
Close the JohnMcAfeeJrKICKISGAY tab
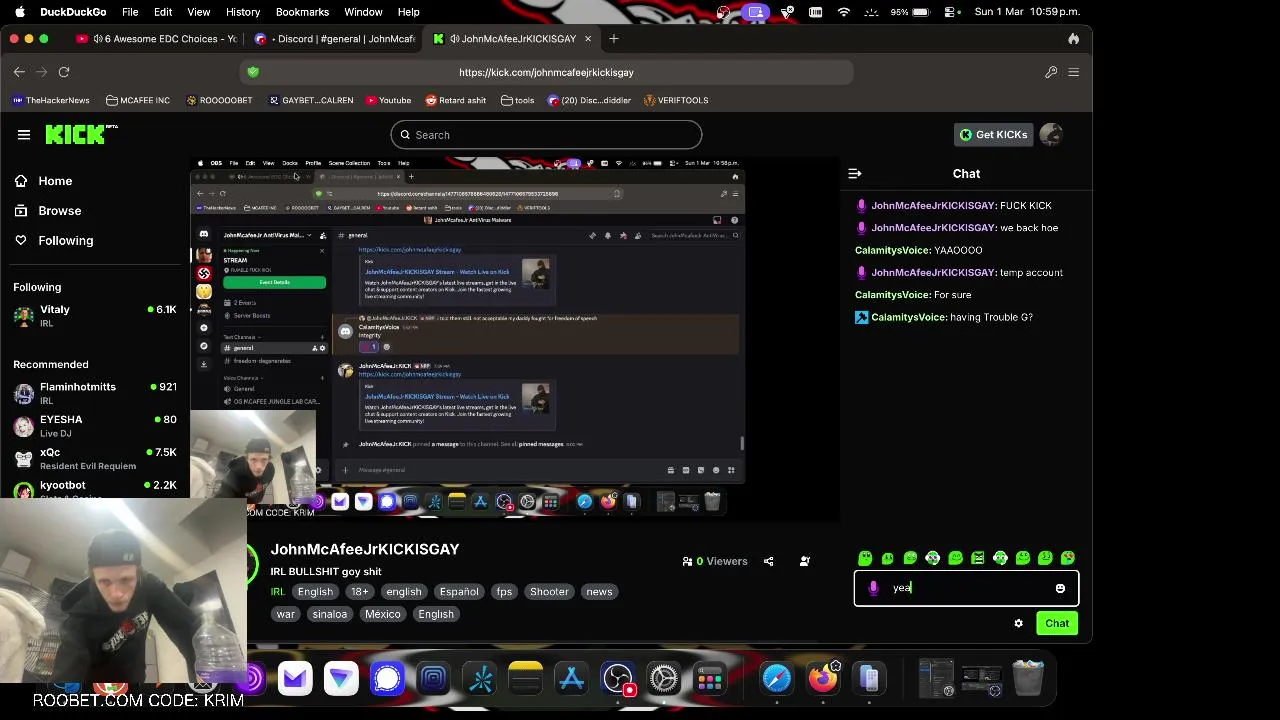[x=588, y=39]
